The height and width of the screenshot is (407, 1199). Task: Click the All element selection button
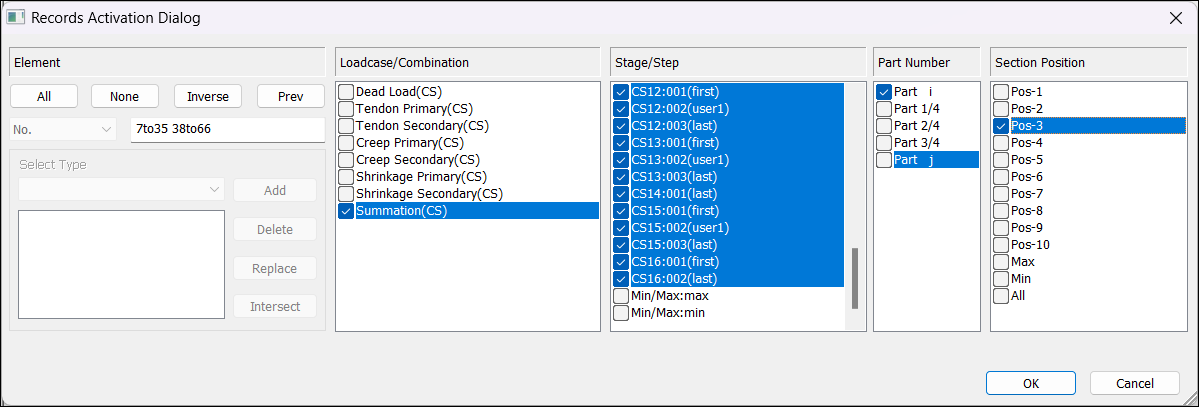tap(44, 96)
